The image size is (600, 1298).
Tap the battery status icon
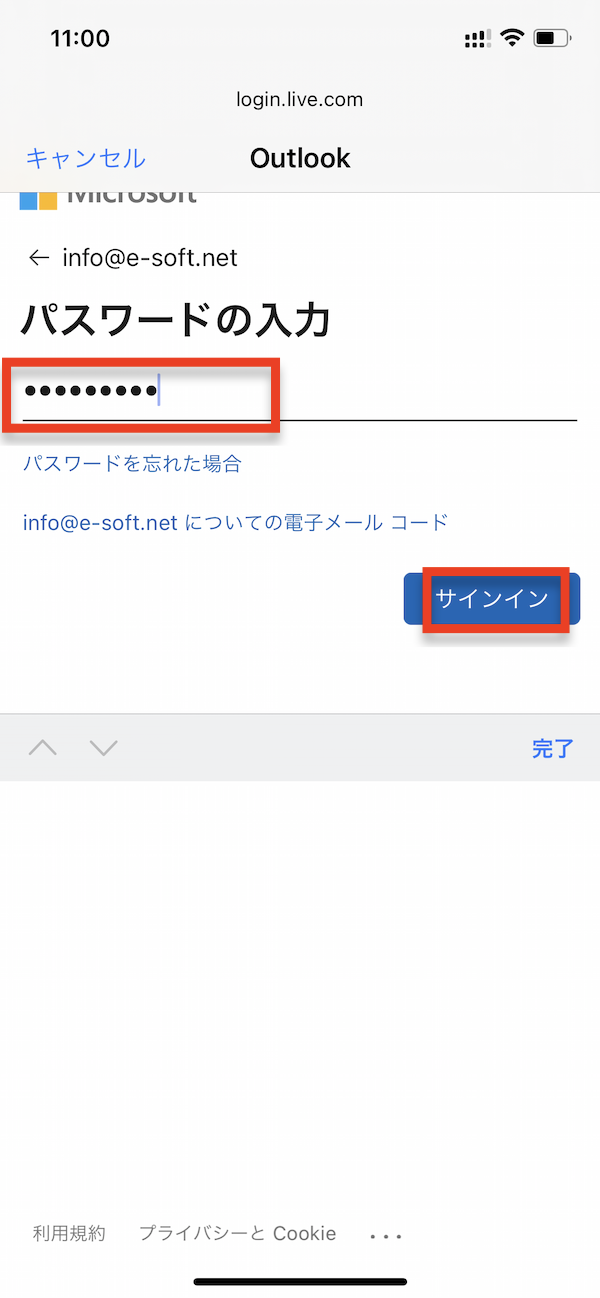pos(552,39)
